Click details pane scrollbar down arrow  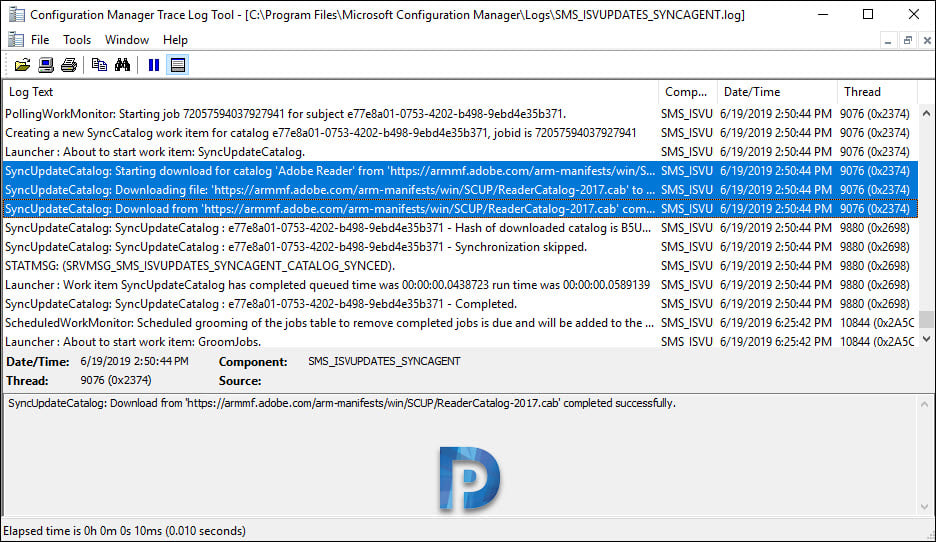click(925, 507)
